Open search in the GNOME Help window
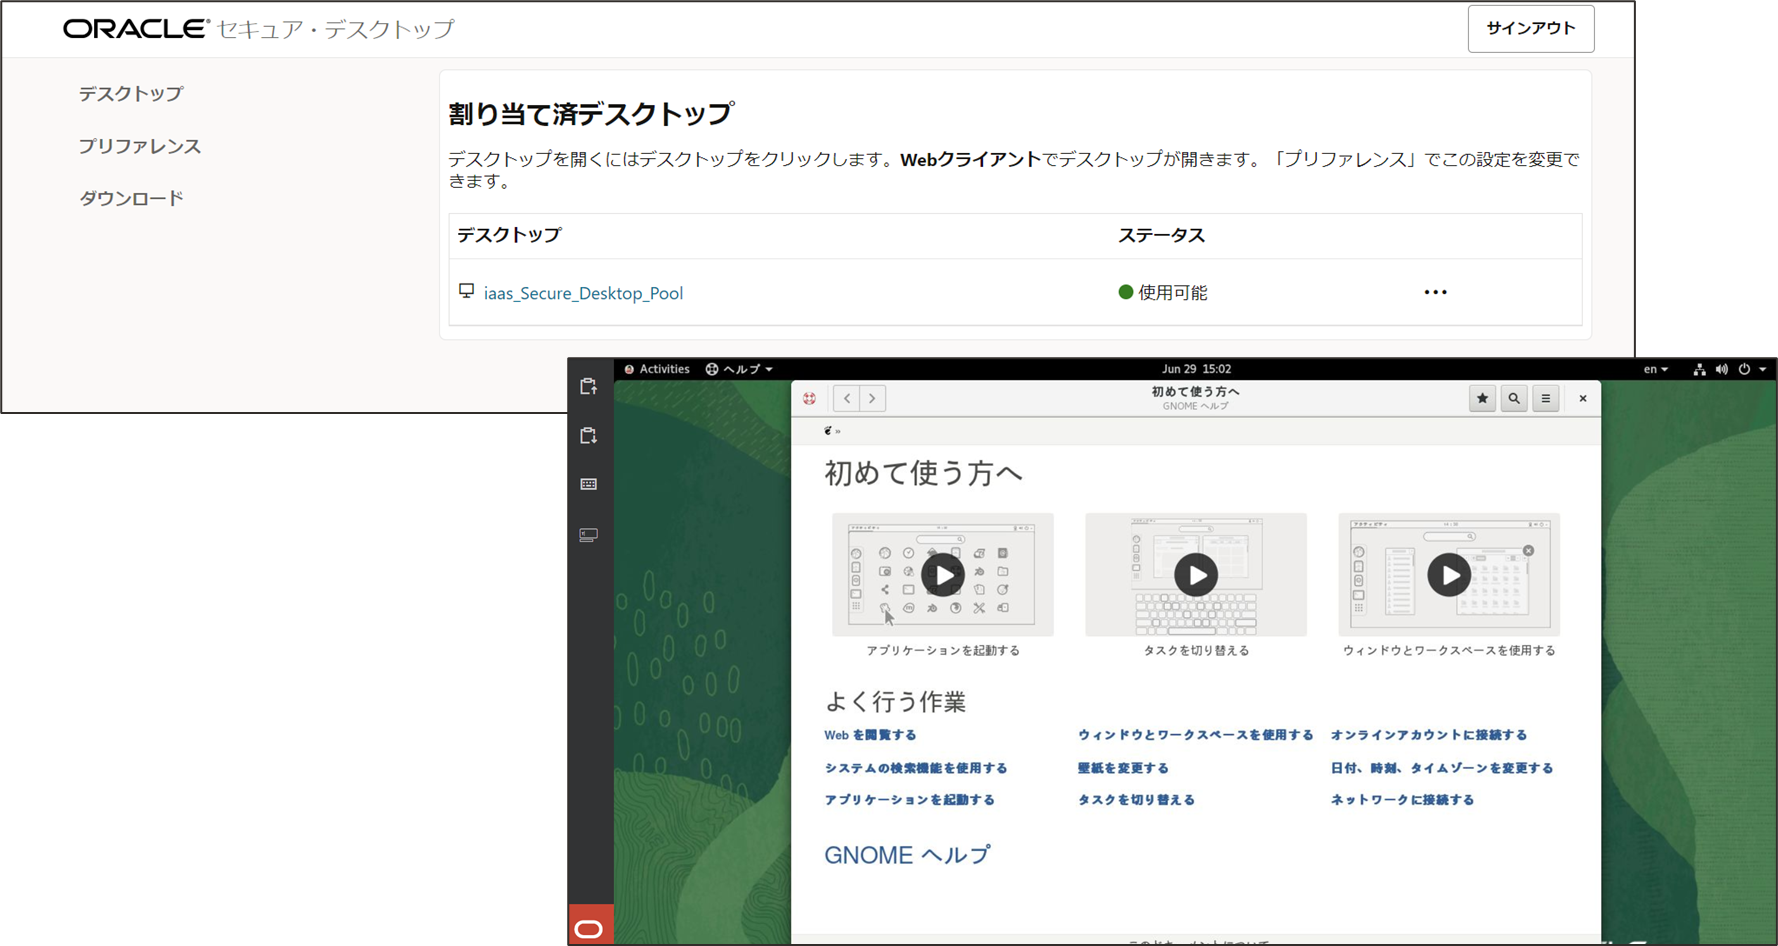The height and width of the screenshot is (946, 1778). tap(1514, 398)
